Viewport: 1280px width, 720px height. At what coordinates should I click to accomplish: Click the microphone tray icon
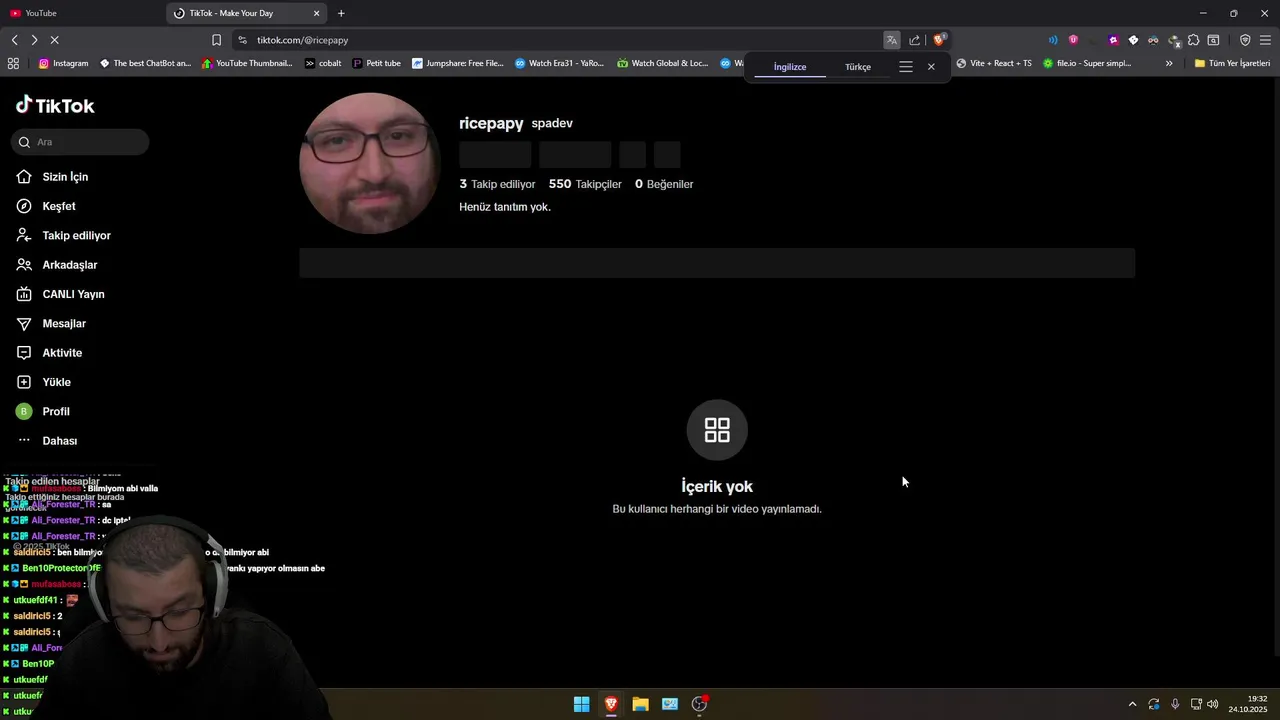1175,704
